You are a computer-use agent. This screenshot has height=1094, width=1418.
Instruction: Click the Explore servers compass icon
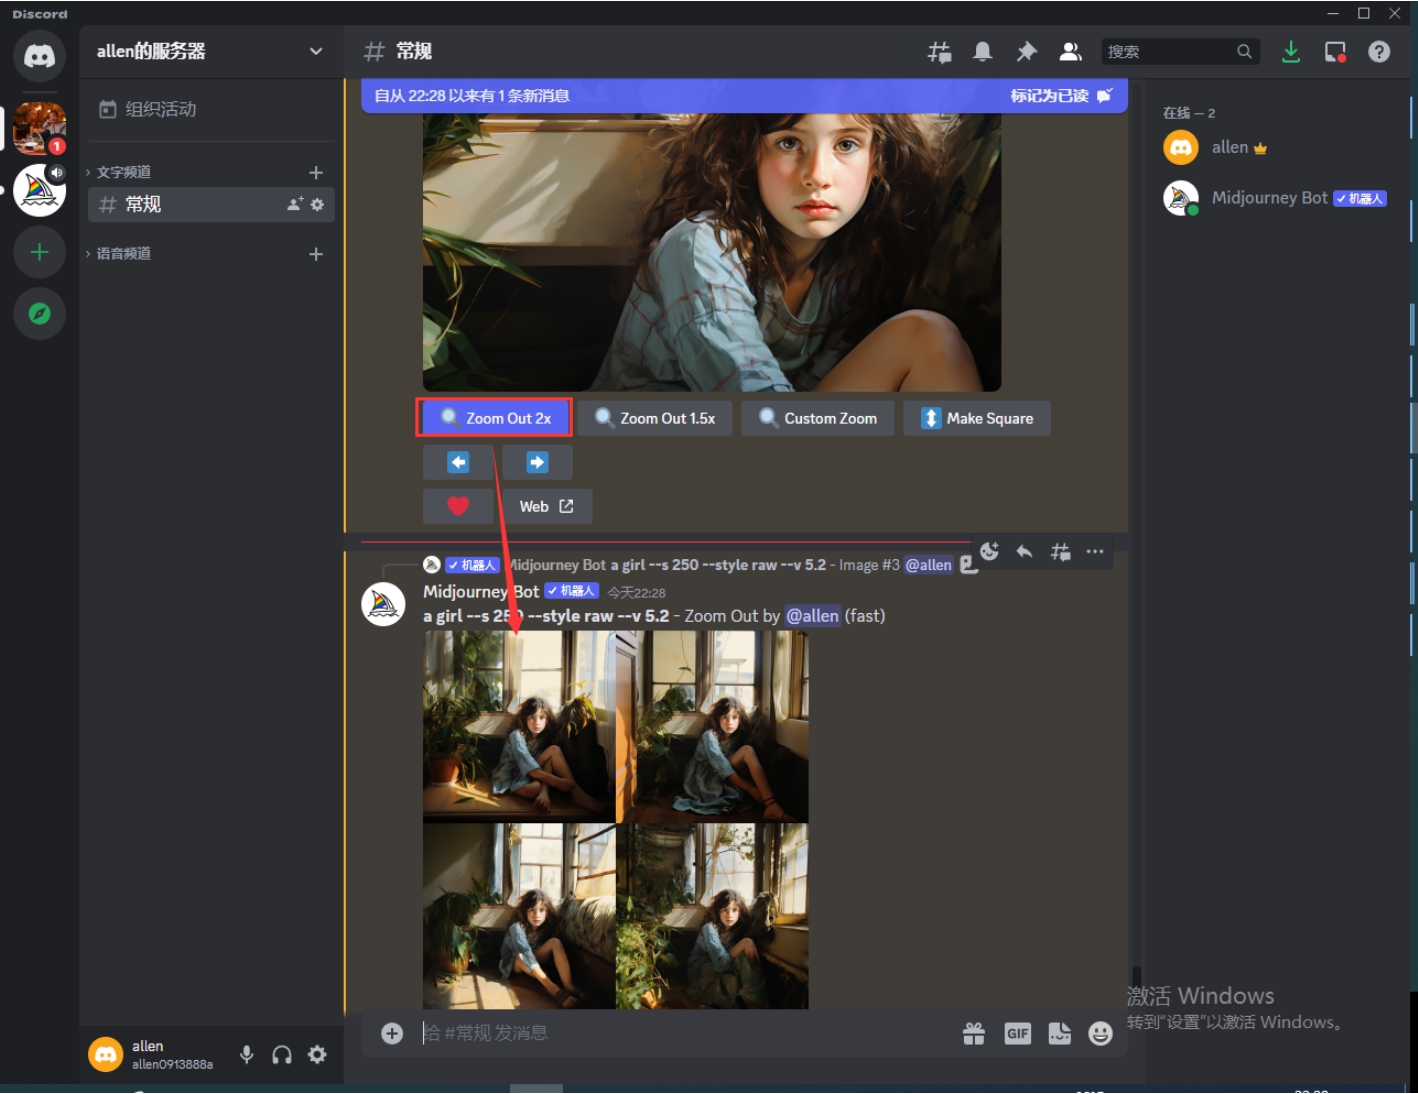coord(39,314)
